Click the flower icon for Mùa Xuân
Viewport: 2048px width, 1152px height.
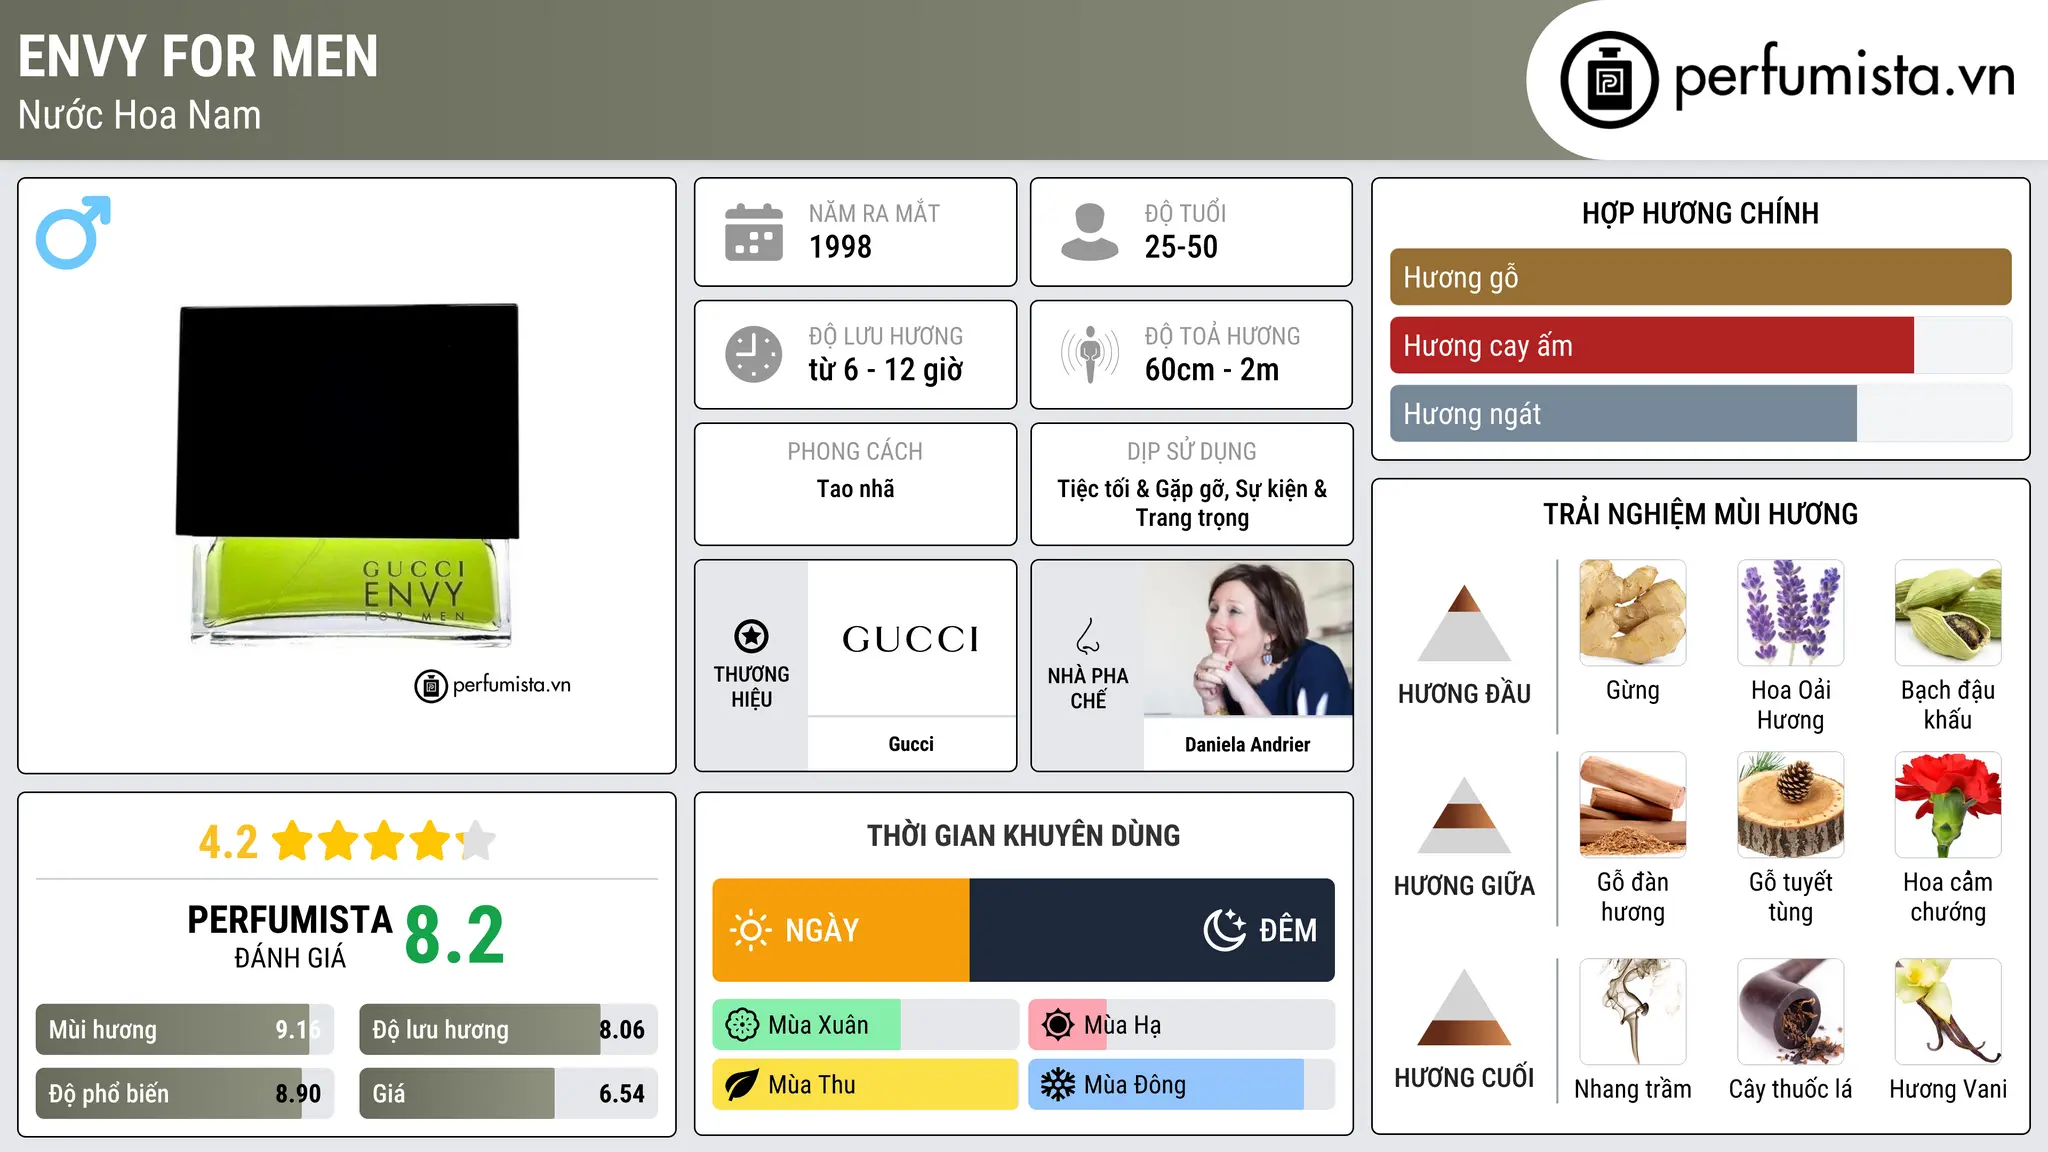742,1025
